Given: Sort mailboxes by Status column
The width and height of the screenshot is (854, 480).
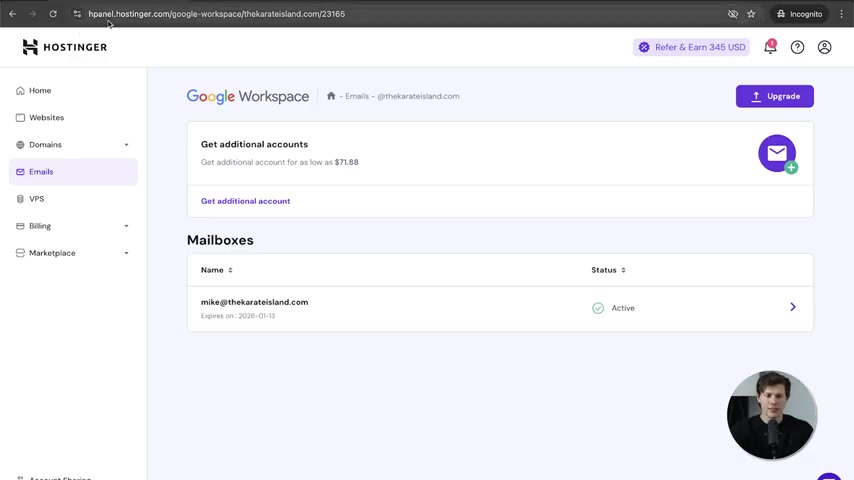Looking at the screenshot, I should click(608, 270).
